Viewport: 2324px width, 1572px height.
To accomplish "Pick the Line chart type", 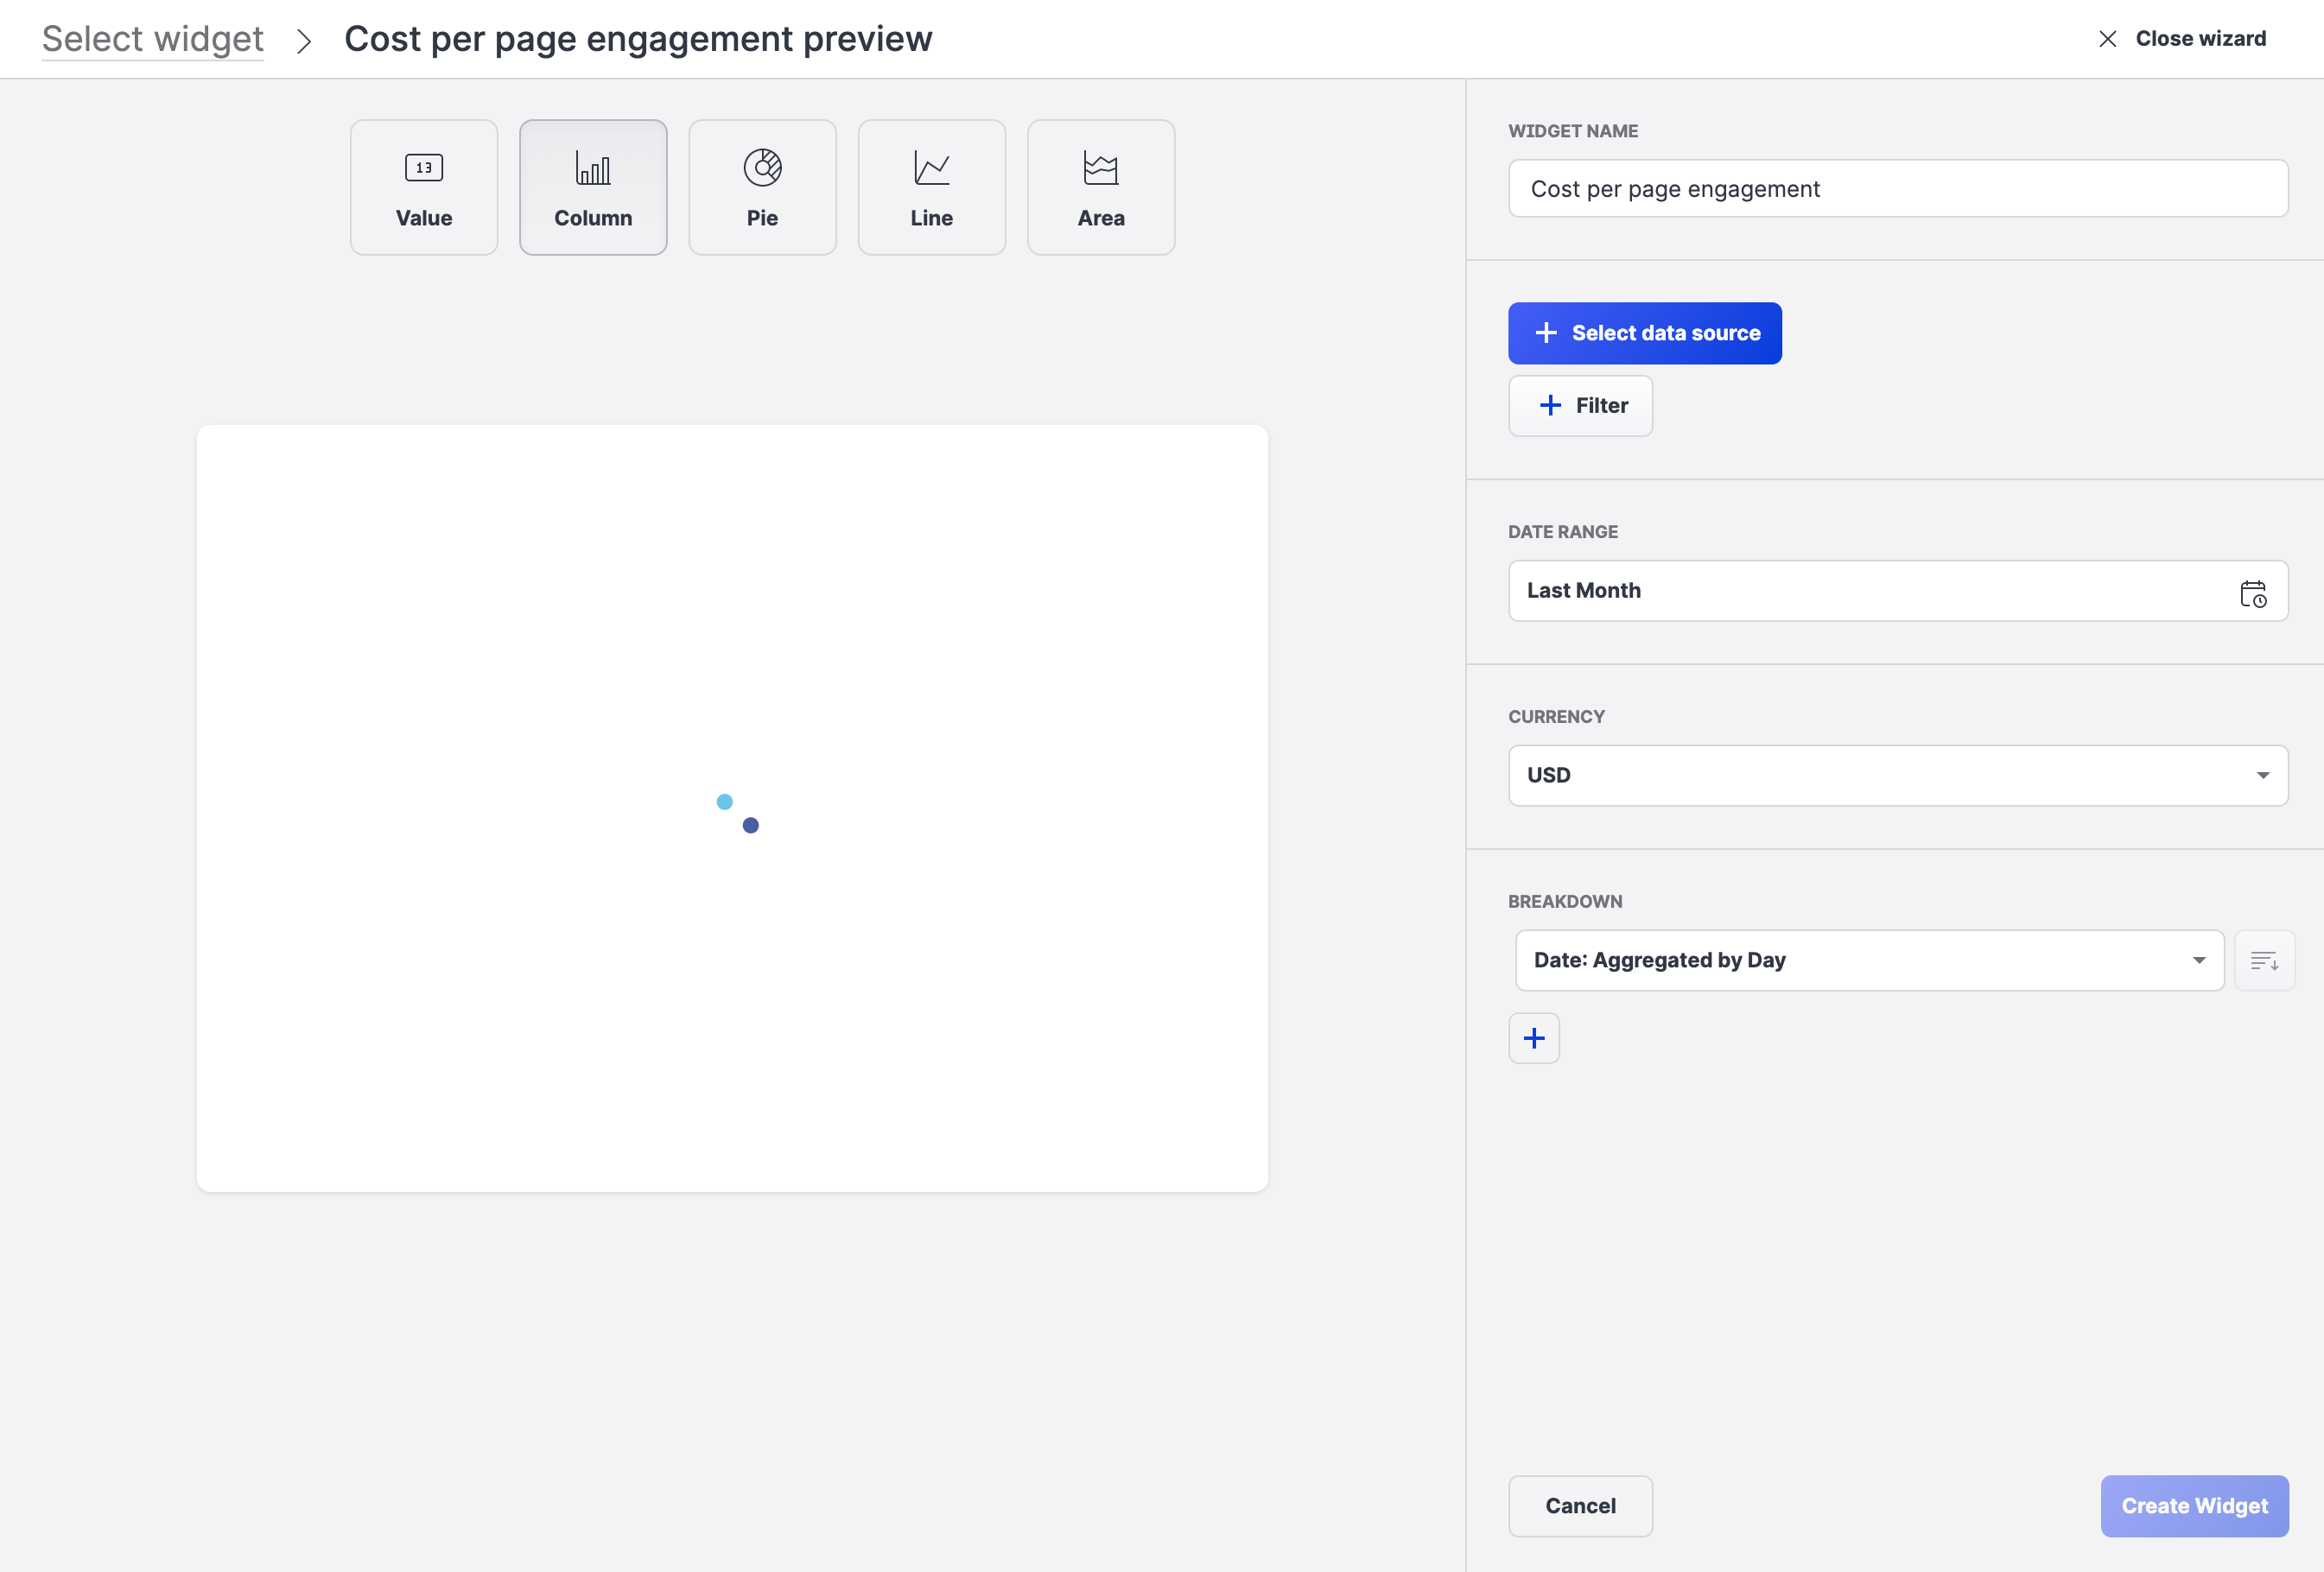I will tap(931, 188).
